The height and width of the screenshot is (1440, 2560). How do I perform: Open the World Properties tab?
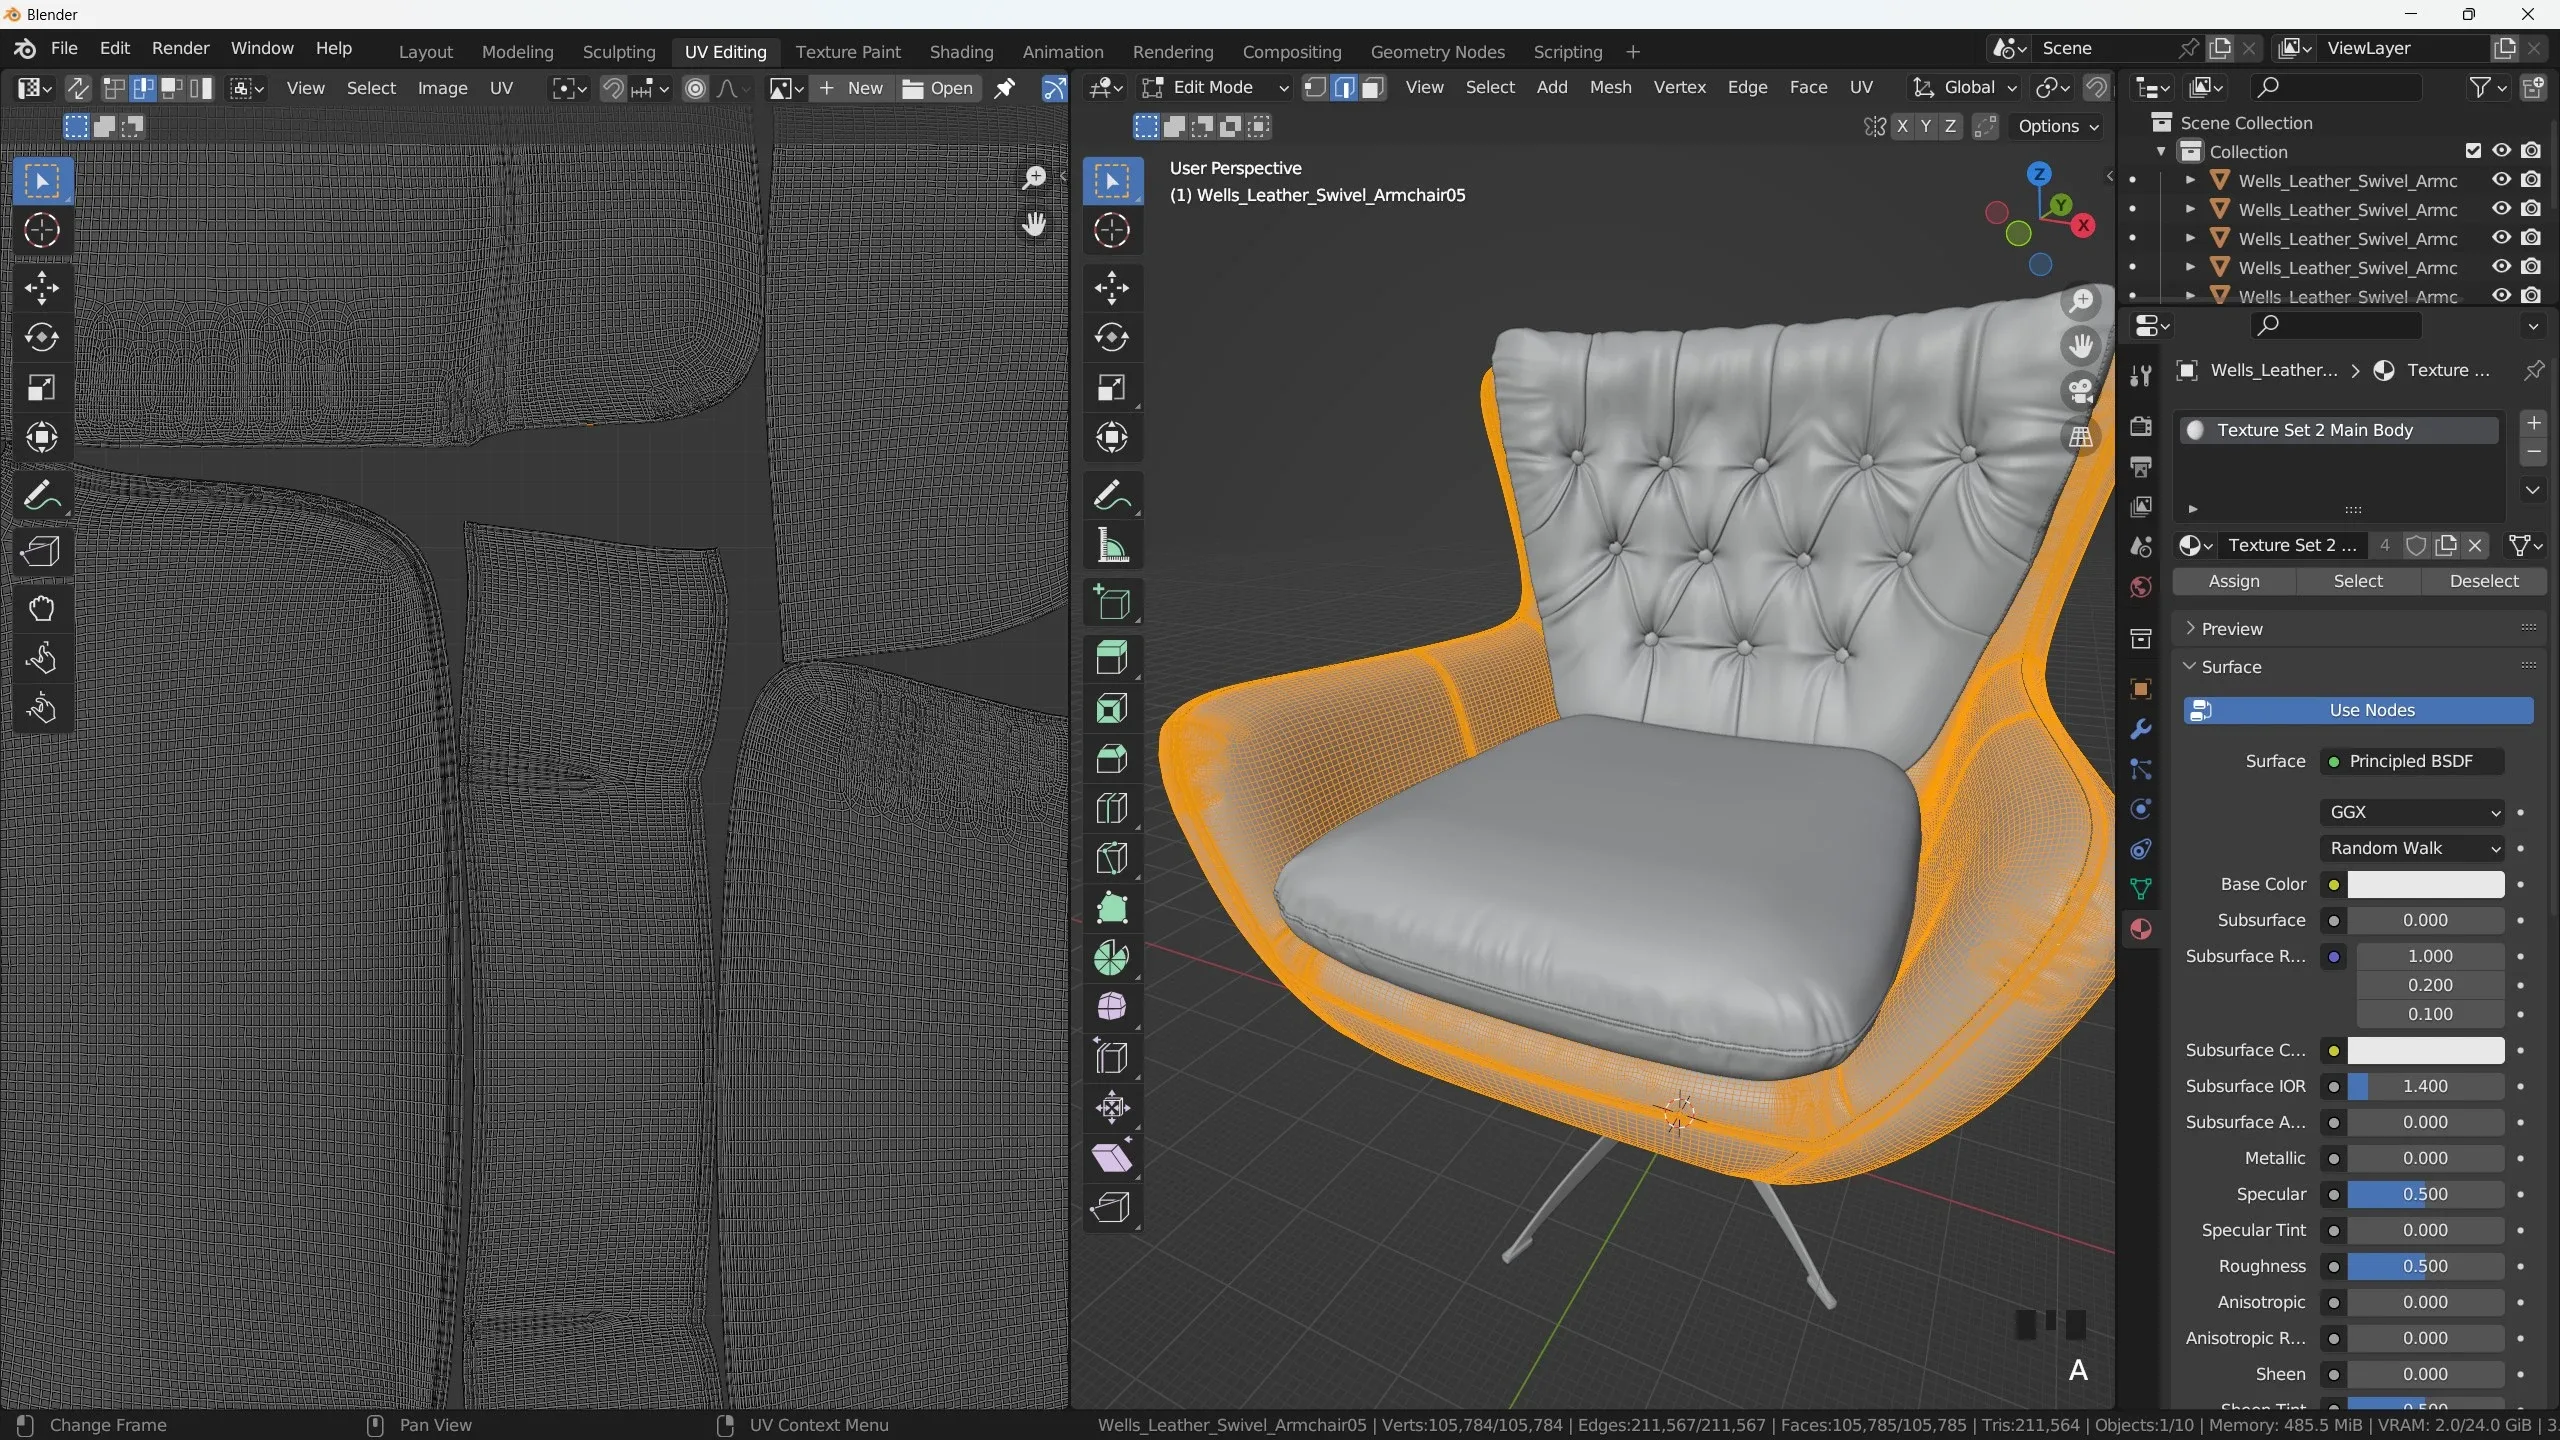(x=2140, y=588)
